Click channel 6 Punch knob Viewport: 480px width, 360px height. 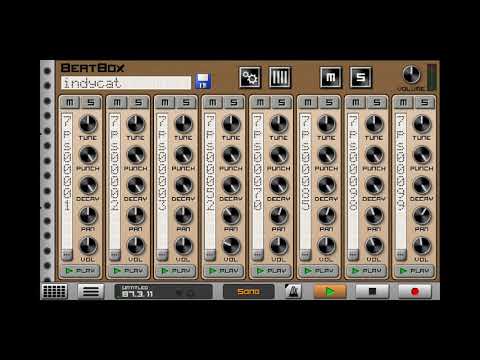327,155
